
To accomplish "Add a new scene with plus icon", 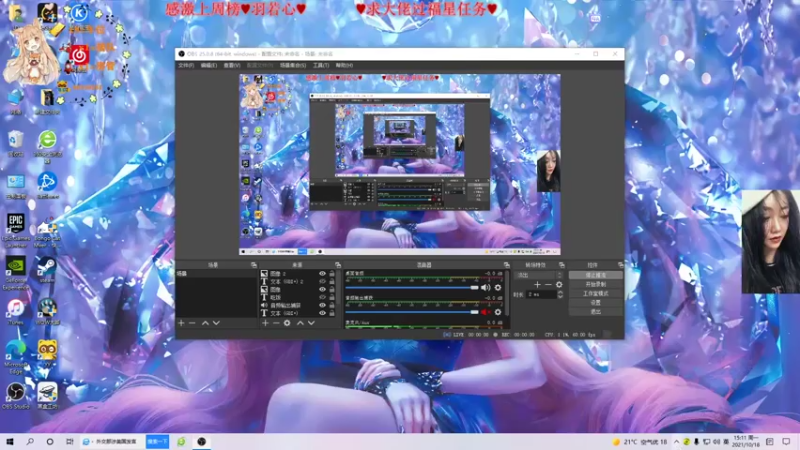I will click(x=181, y=323).
